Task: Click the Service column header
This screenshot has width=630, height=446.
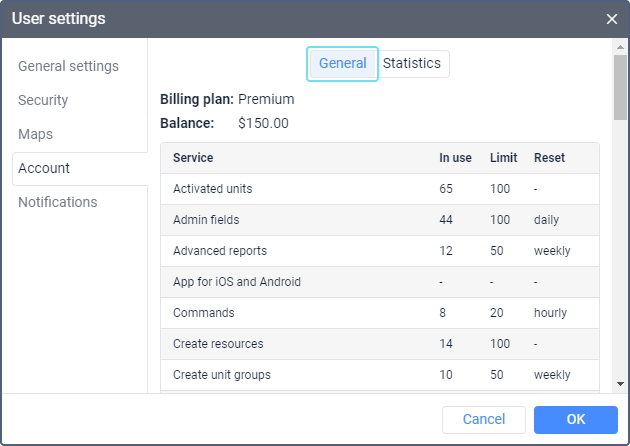Action: [x=193, y=158]
